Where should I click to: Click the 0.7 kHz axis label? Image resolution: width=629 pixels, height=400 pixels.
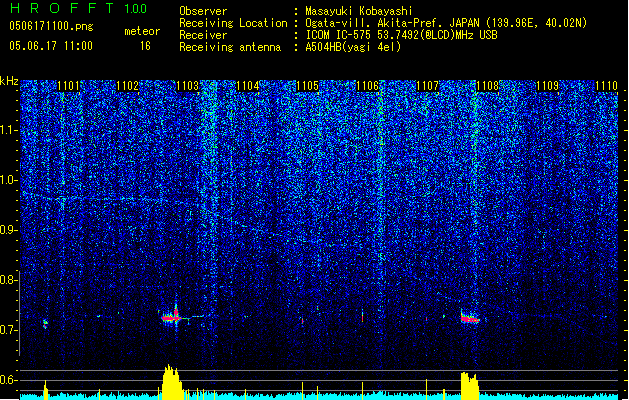click(9, 330)
